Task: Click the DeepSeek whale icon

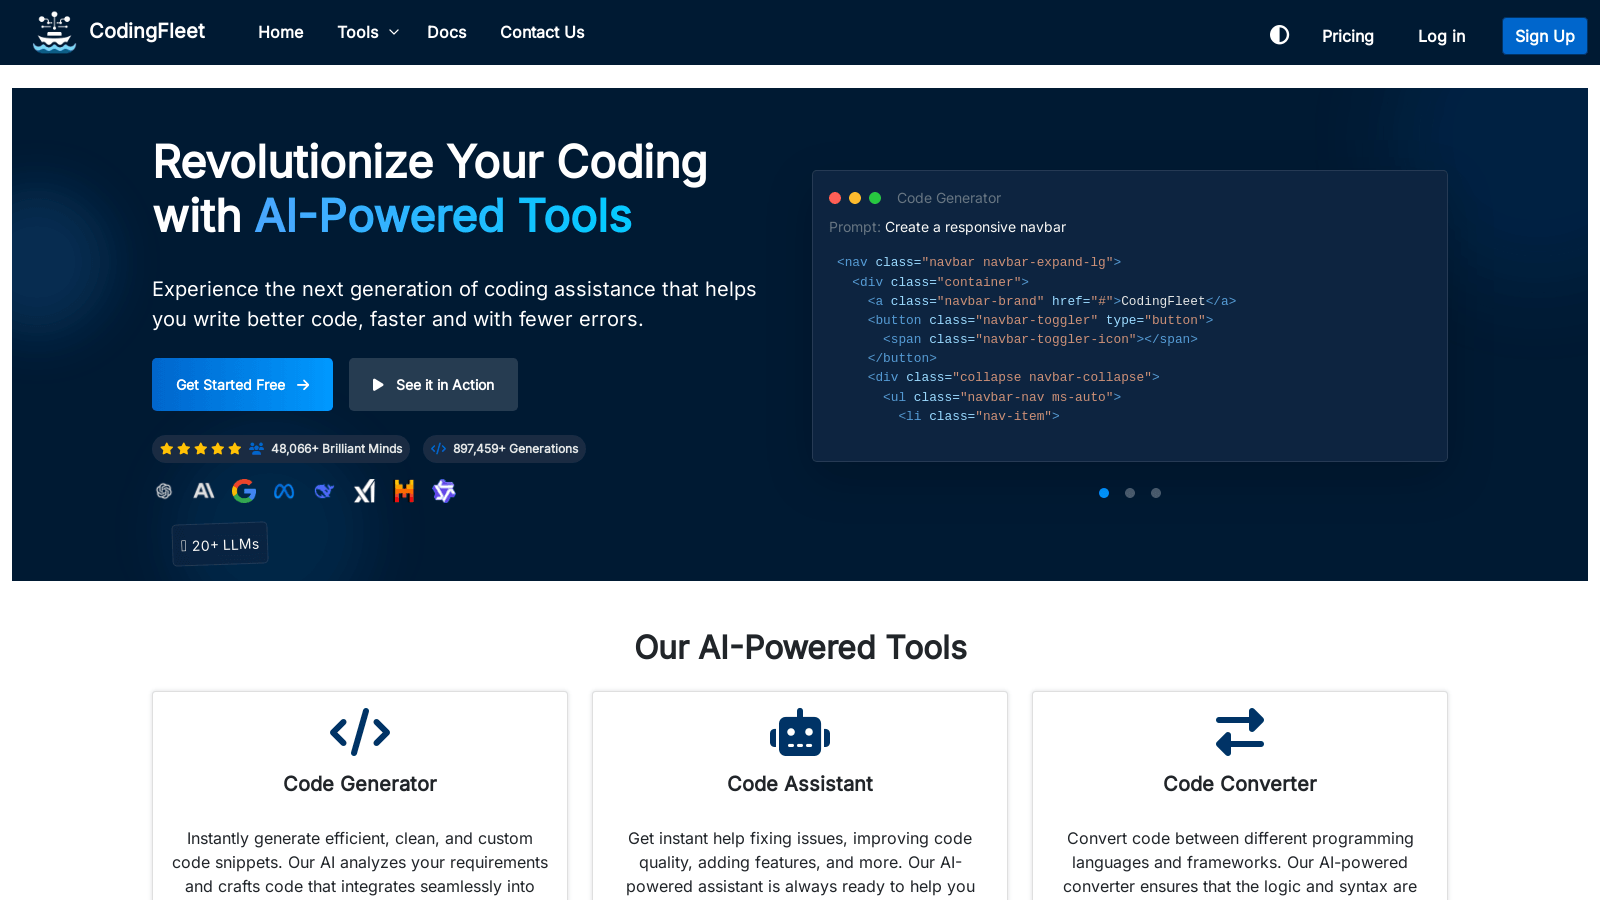Action: (x=324, y=491)
